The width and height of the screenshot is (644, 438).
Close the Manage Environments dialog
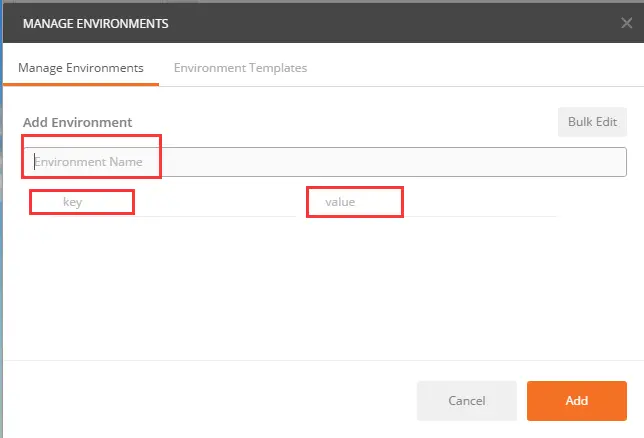626,22
